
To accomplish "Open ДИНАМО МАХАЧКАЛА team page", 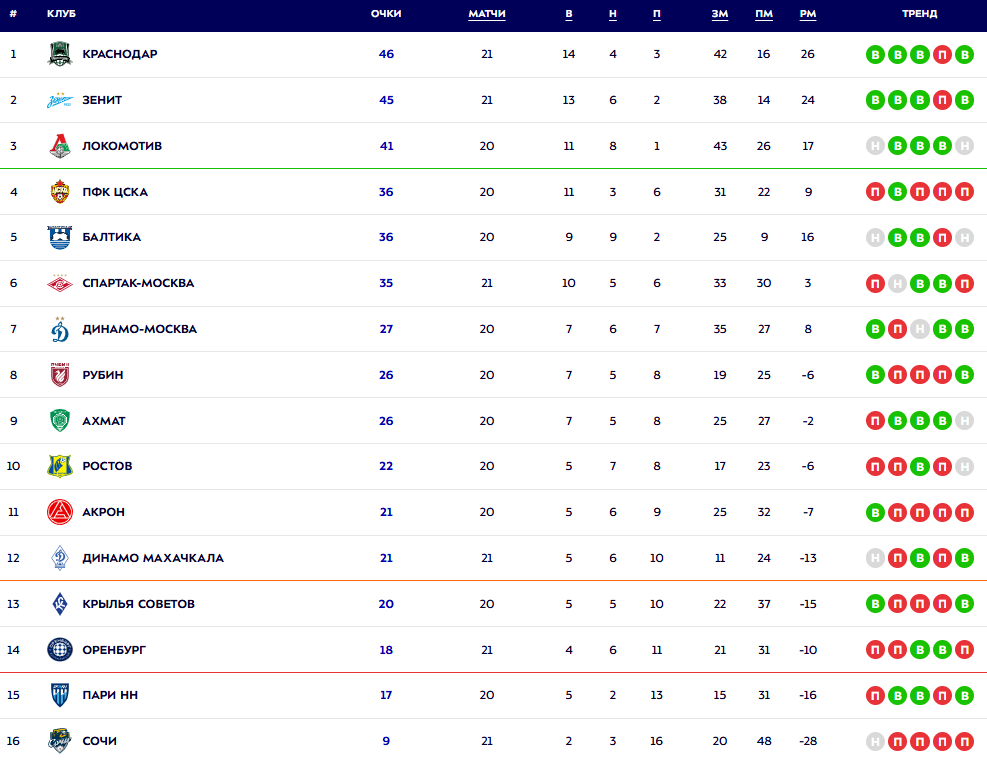I will click(153, 558).
